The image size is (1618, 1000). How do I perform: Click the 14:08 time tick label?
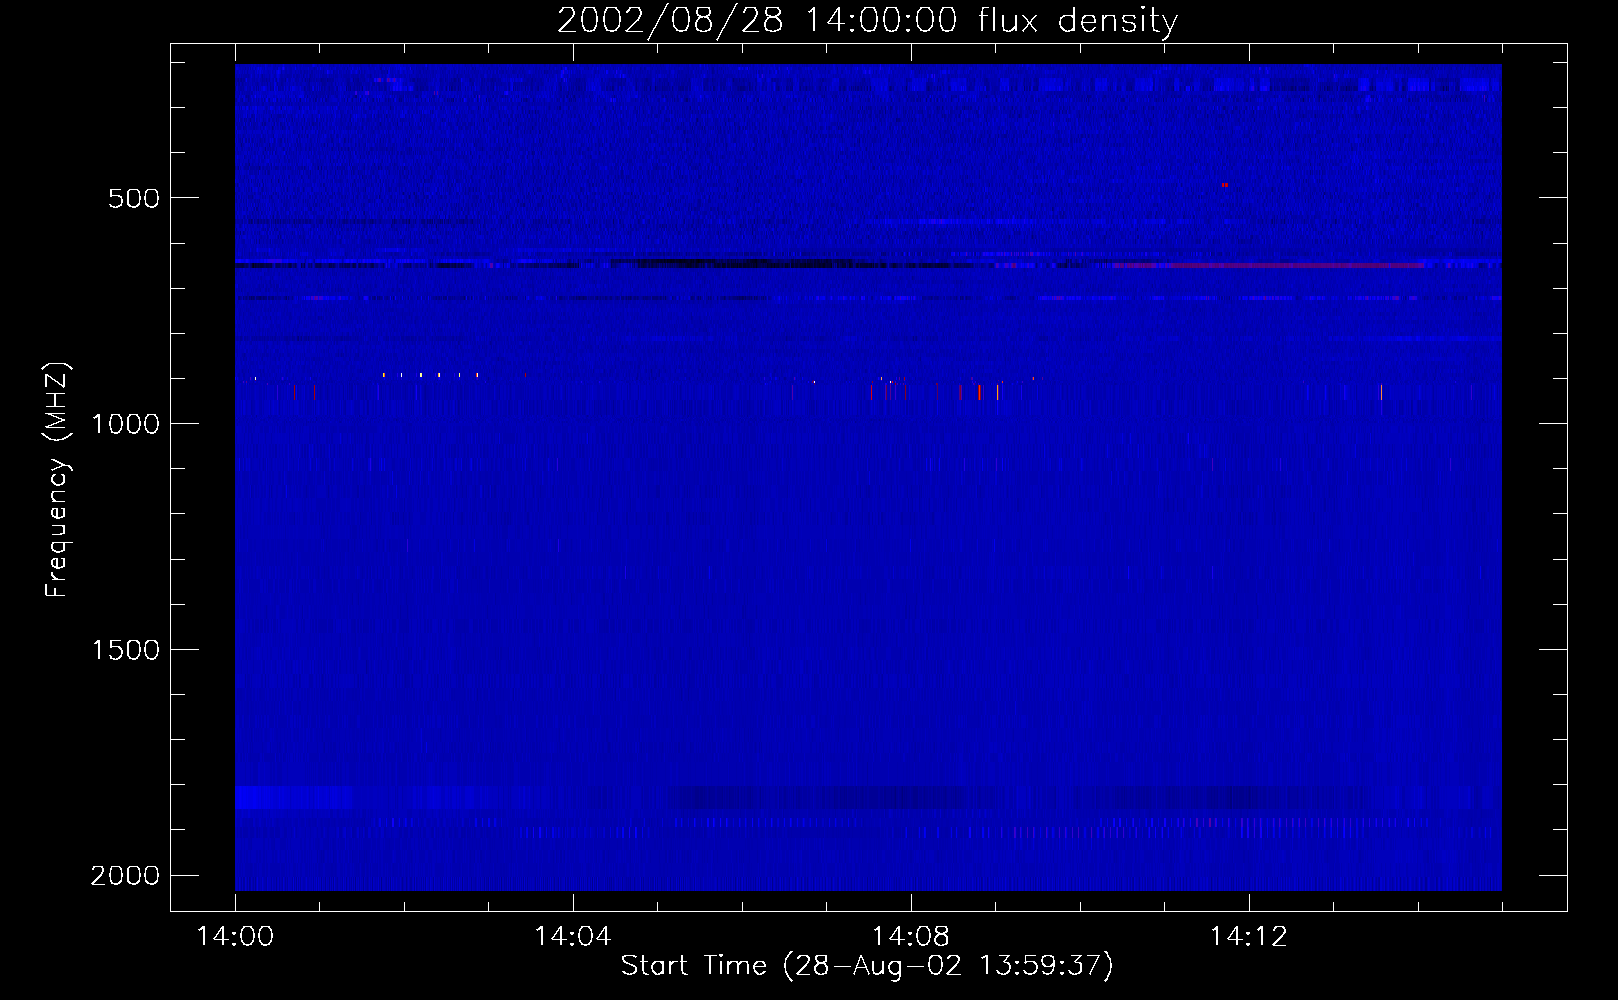(911, 936)
